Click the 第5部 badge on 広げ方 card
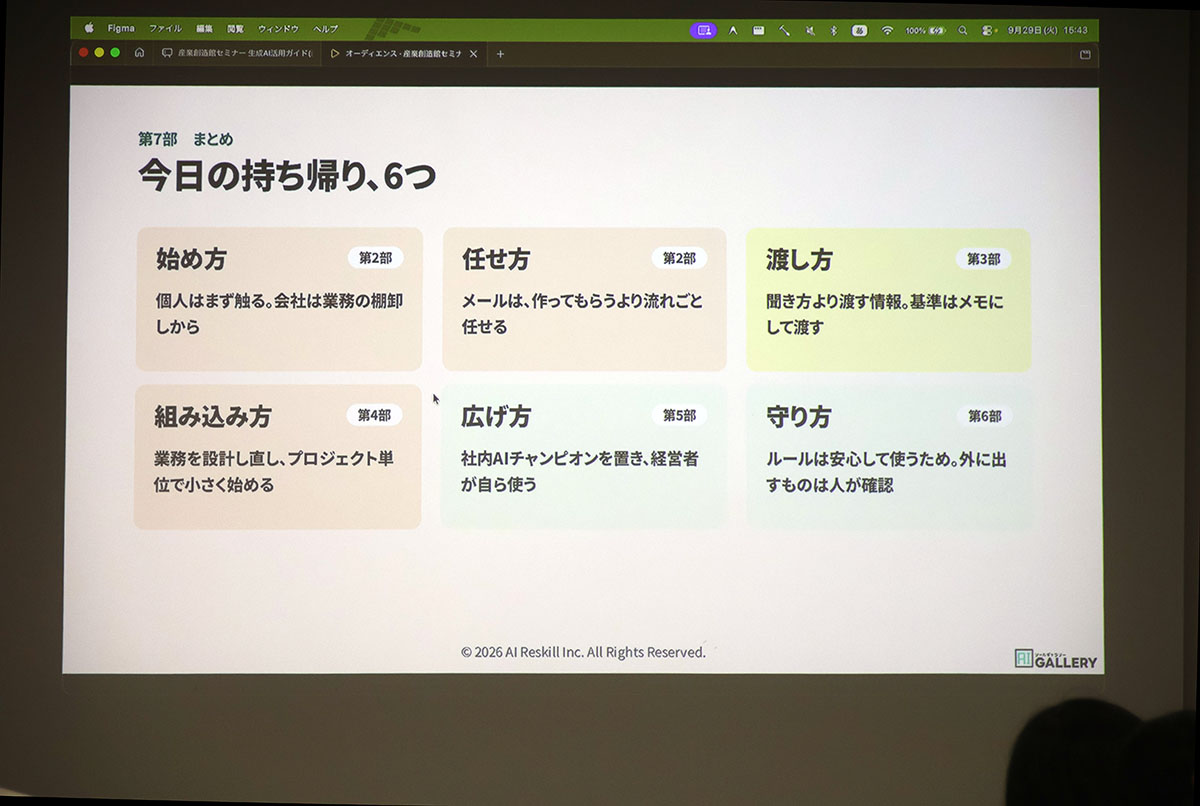Viewport: 1200px width, 806px height. pos(680,415)
